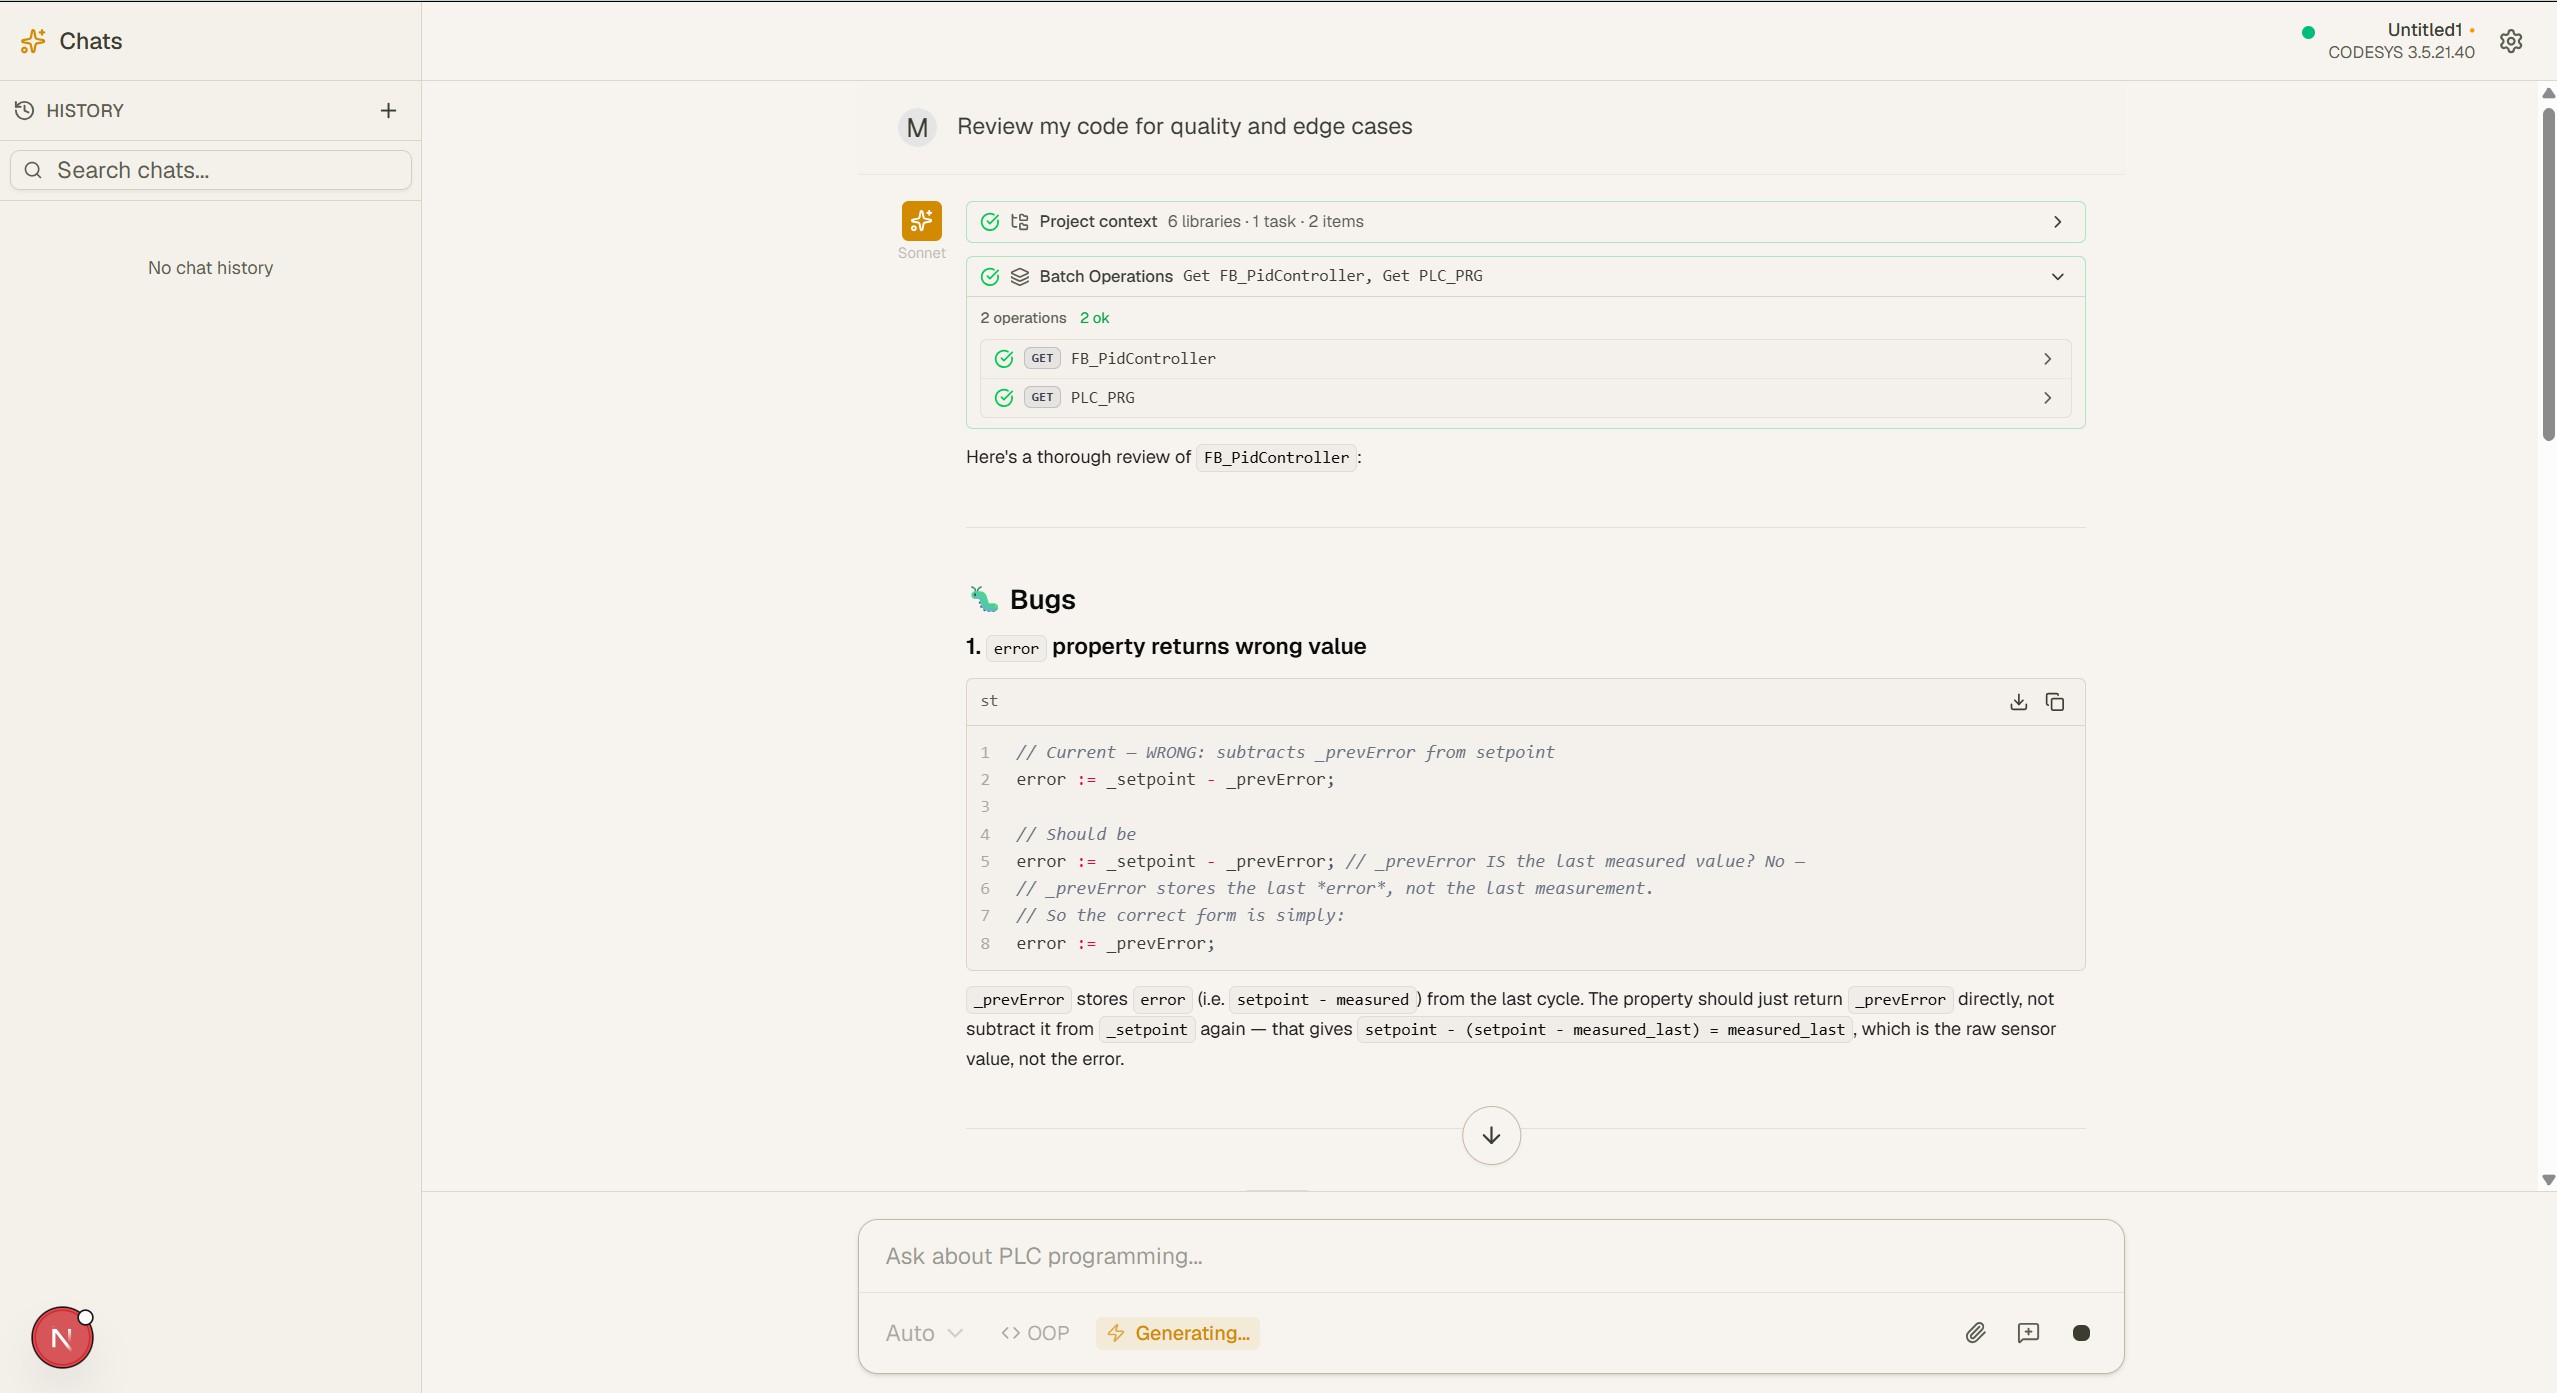Click the Chats title text
Viewport: 2557px width, 1393px height.
click(91, 41)
